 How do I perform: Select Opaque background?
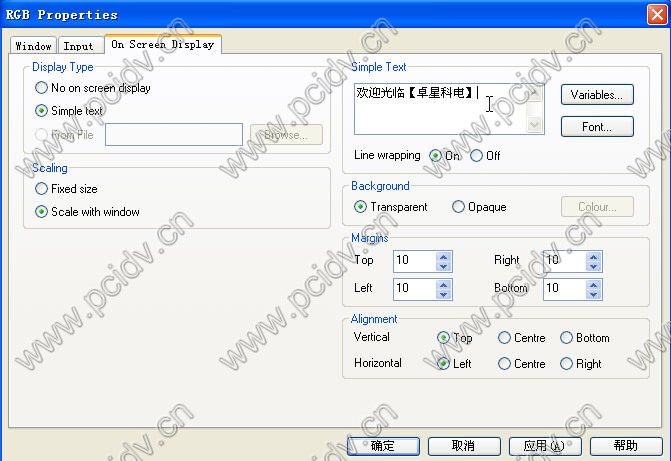click(x=479, y=207)
